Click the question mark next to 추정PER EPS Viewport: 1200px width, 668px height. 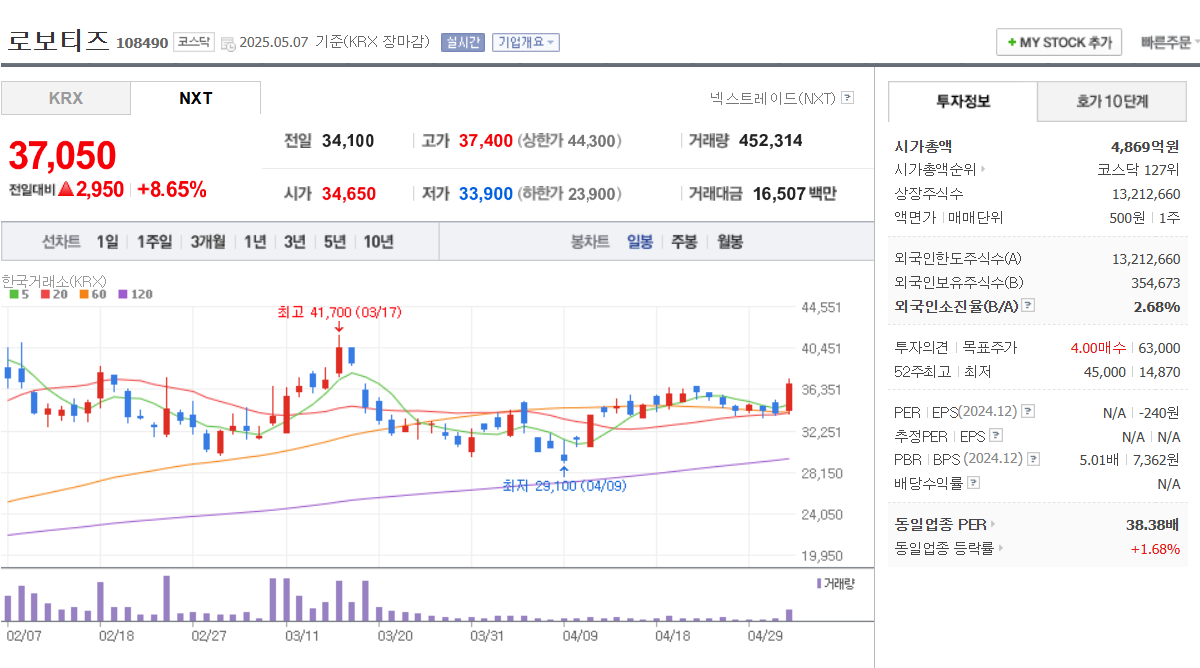[x=996, y=436]
